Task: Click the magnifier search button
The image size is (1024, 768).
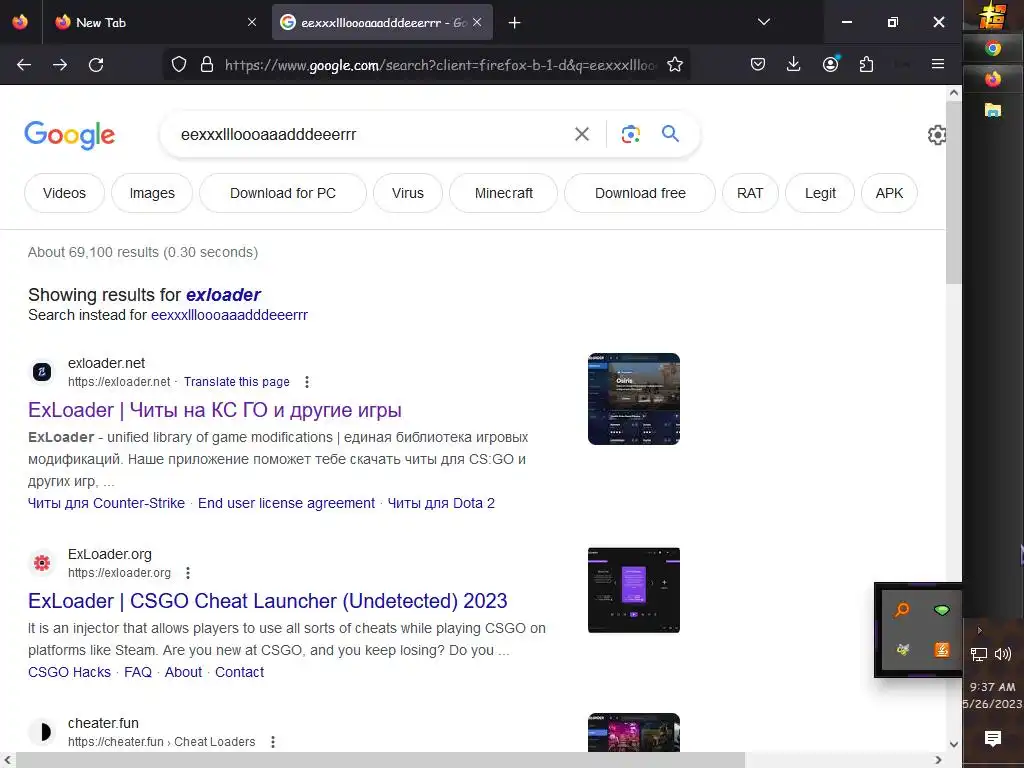Action: [670, 134]
